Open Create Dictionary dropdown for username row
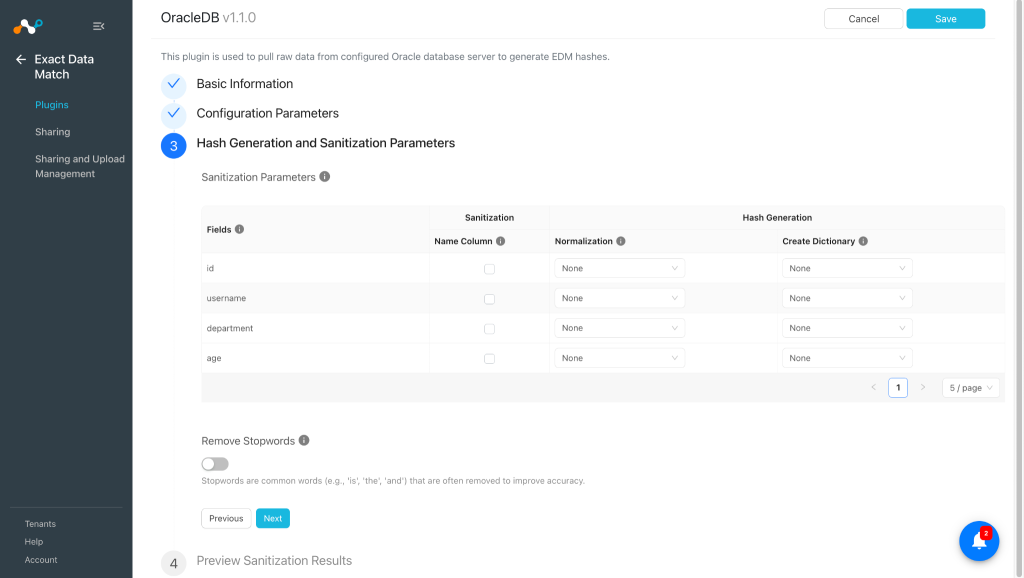The height and width of the screenshot is (578, 1024). (847, 298)
